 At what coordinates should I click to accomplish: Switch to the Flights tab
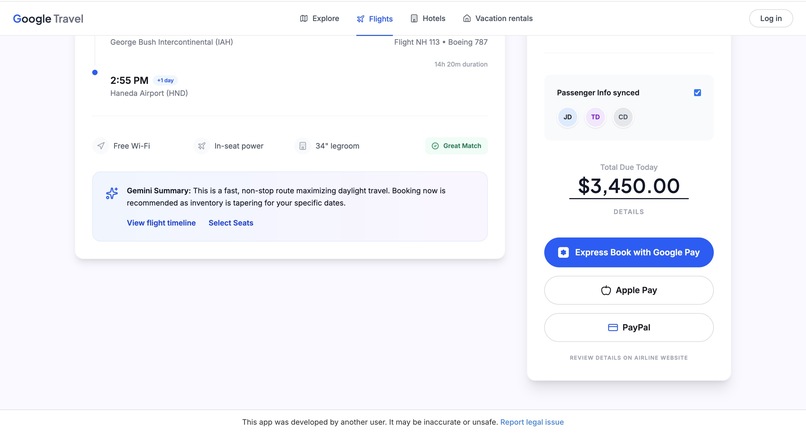pyautogui.click(x=374, y=19)
